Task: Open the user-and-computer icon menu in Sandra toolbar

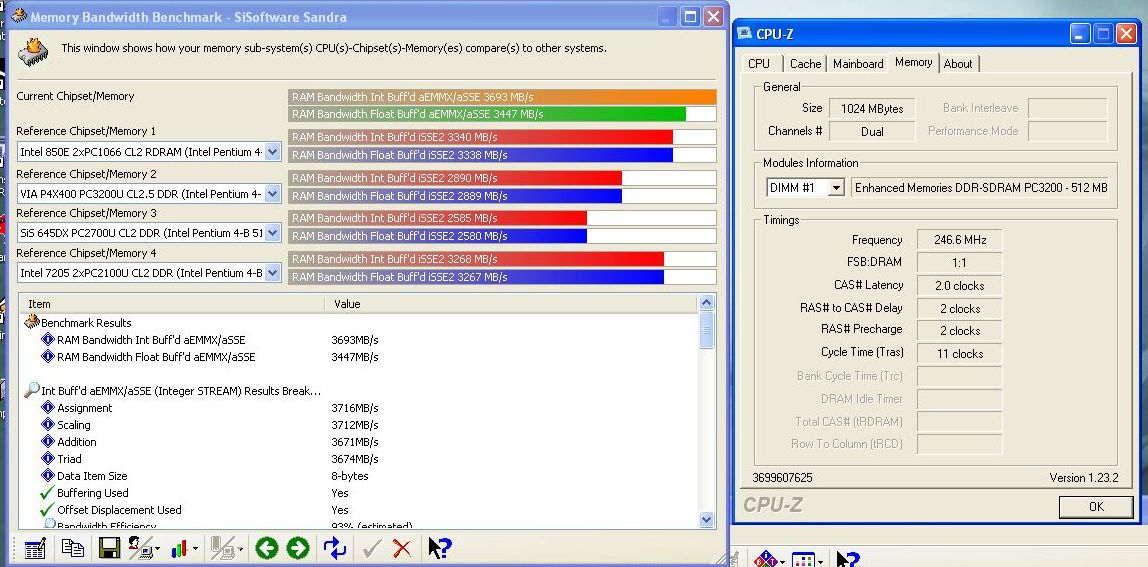Action: coord(144,548)
